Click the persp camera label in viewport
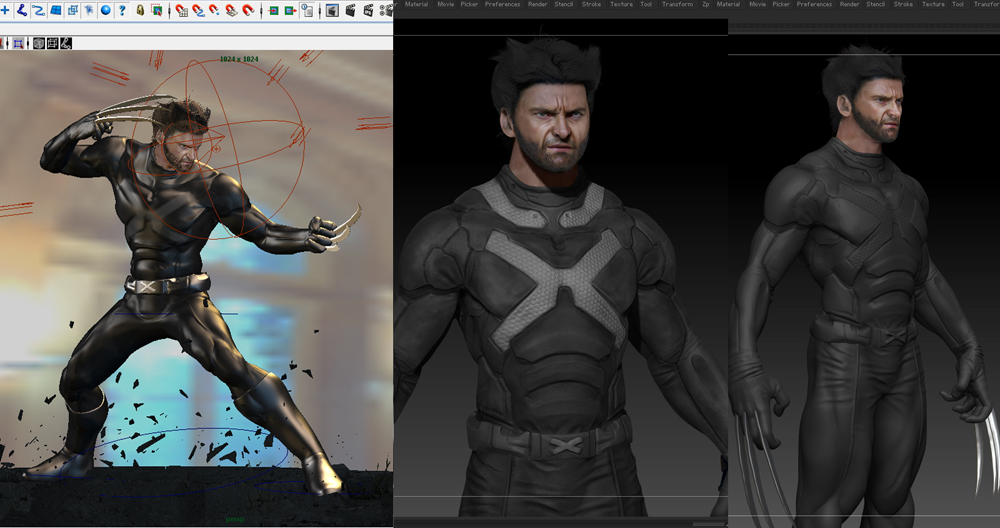 235,520
